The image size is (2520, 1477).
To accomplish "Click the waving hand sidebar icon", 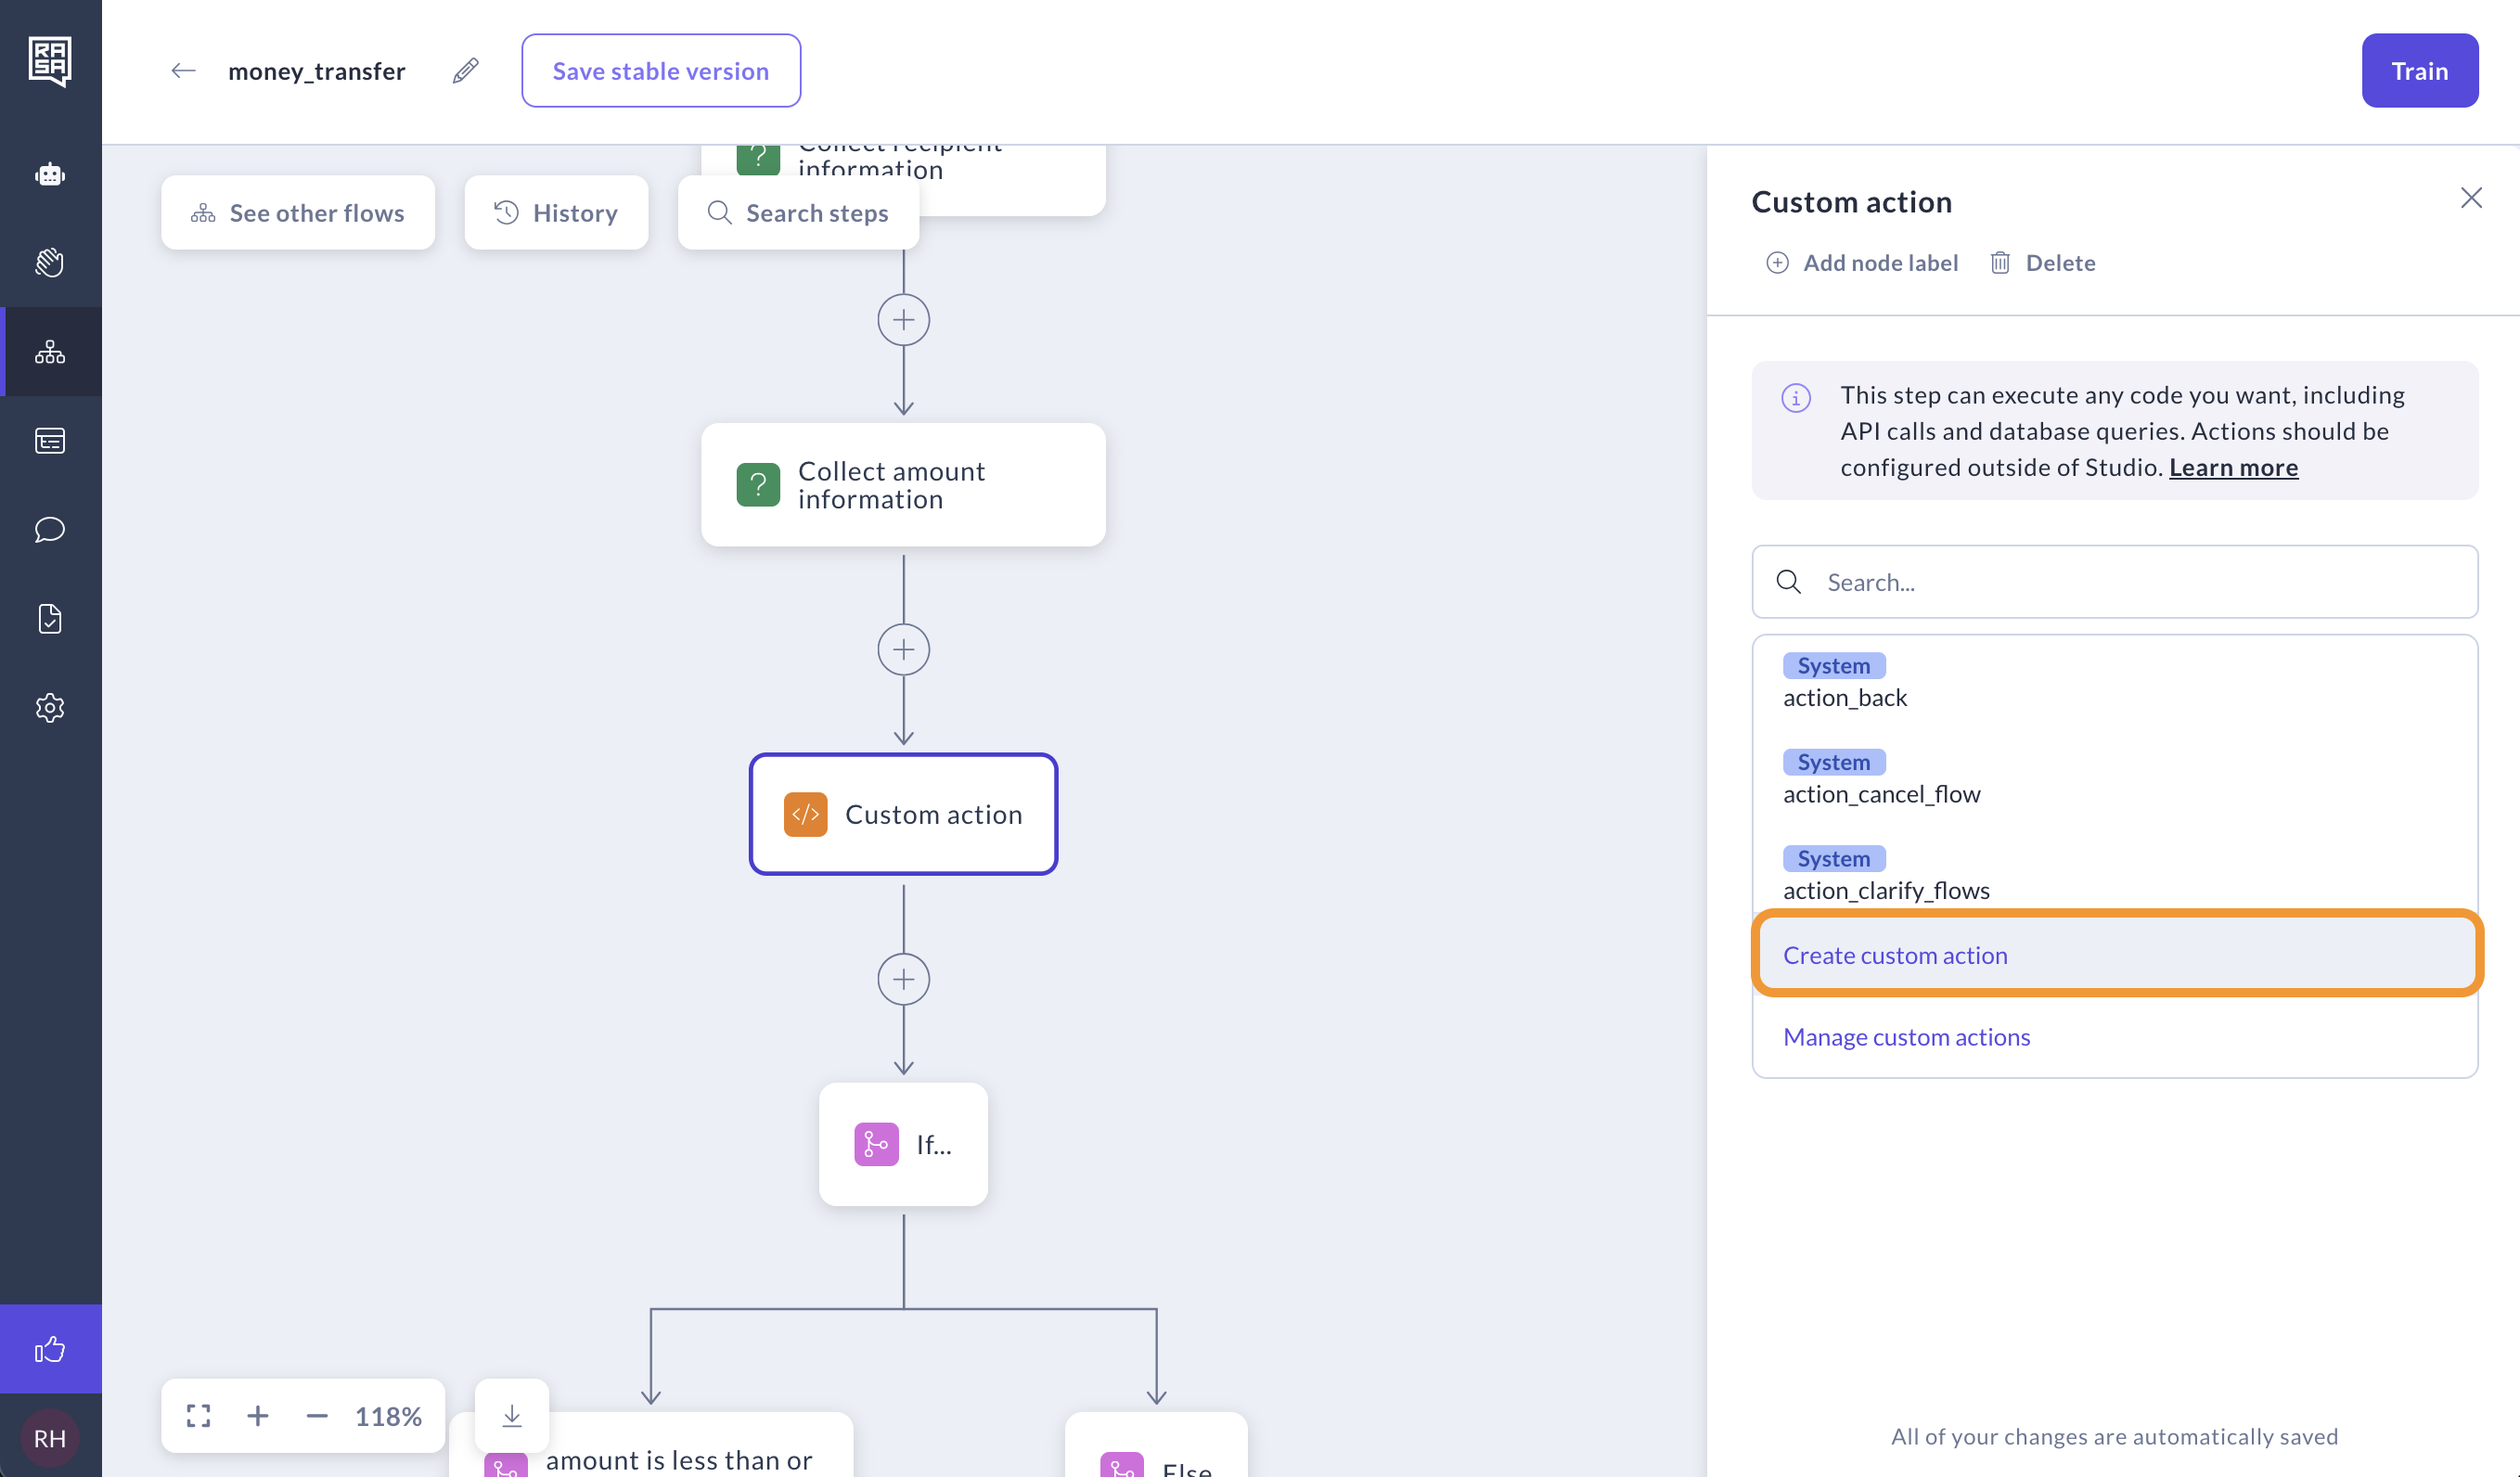I will (x=50, y=263).
